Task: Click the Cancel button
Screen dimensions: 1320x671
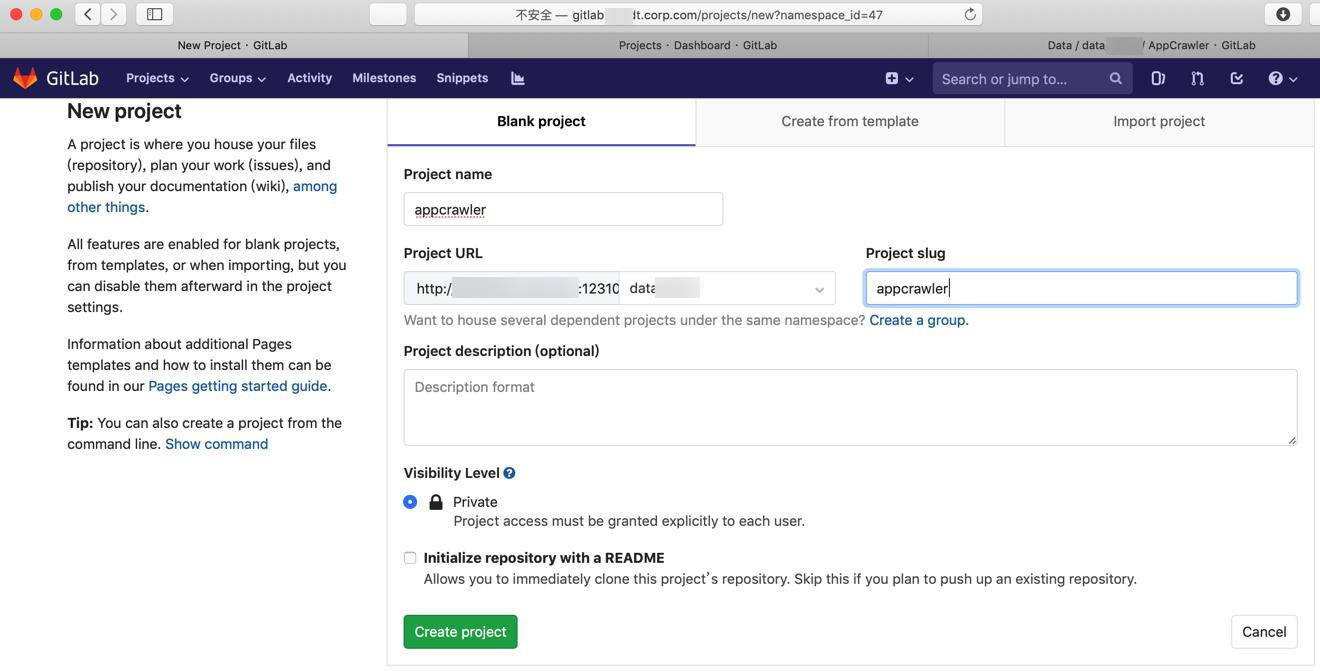Action: pyautogui.click(x=1264, y=632)
